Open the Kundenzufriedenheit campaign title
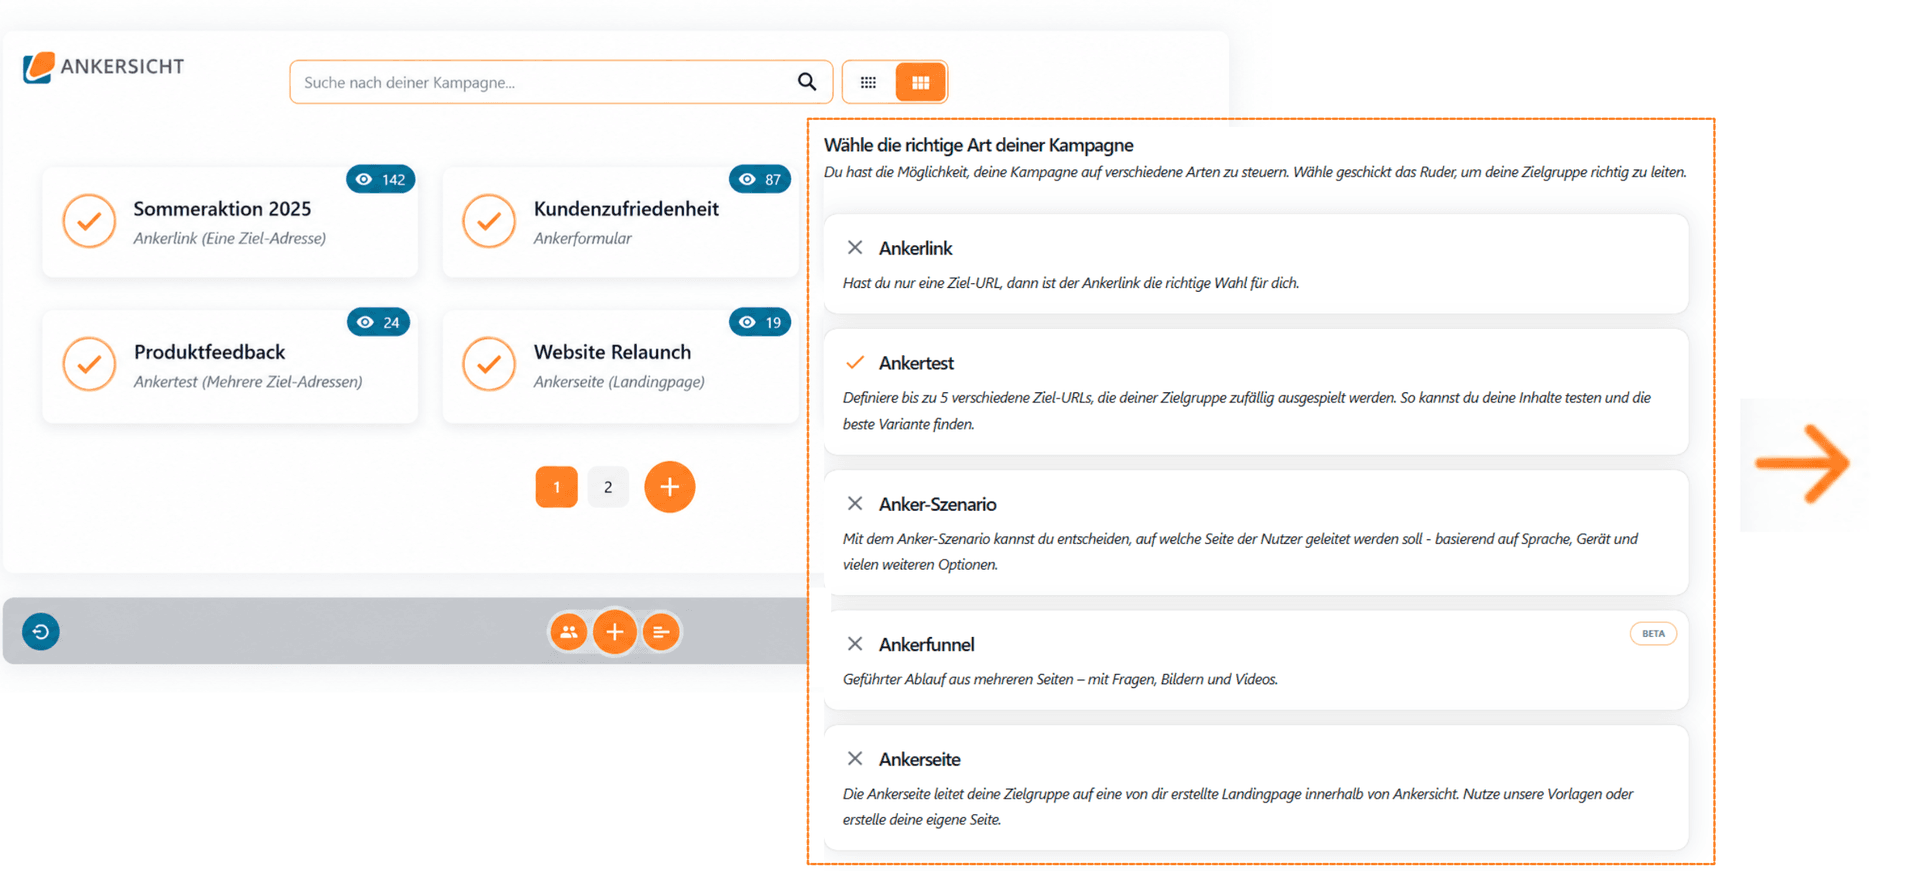The height and width of the screenshot is (890, 1920). pos(626,209)
